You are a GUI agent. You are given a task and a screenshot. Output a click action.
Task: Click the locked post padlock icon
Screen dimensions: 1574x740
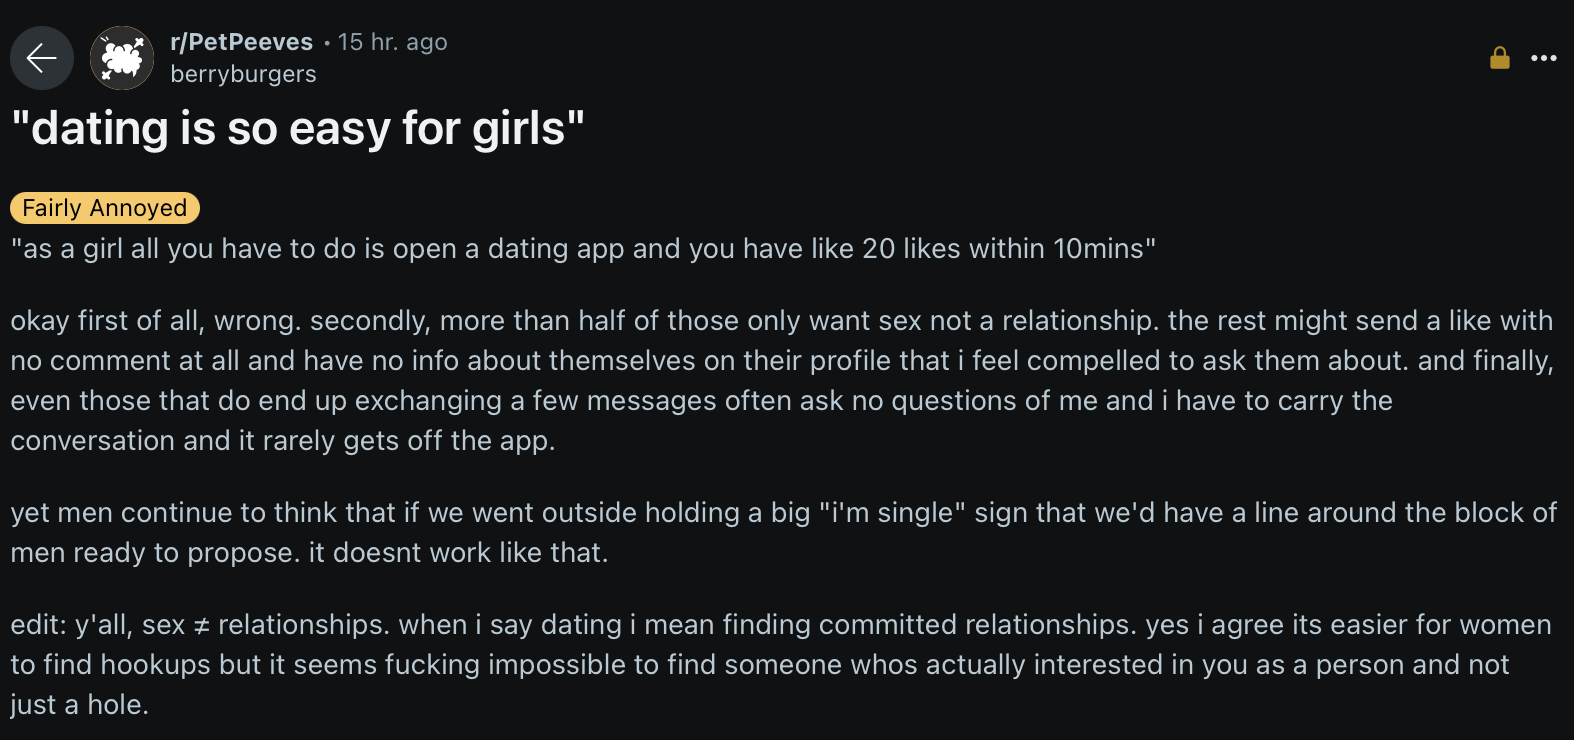[1499, 58]
